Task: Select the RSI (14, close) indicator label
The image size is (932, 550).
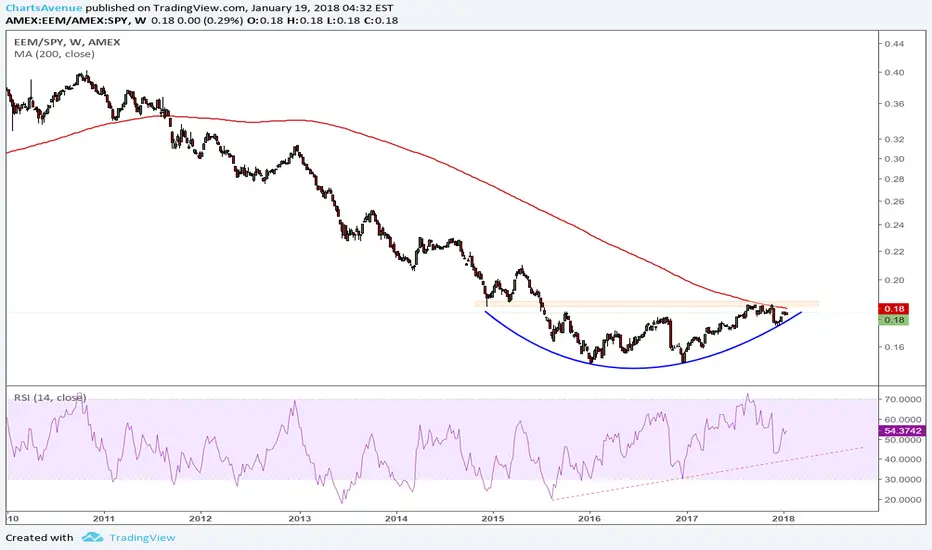Action: point(51,397)
